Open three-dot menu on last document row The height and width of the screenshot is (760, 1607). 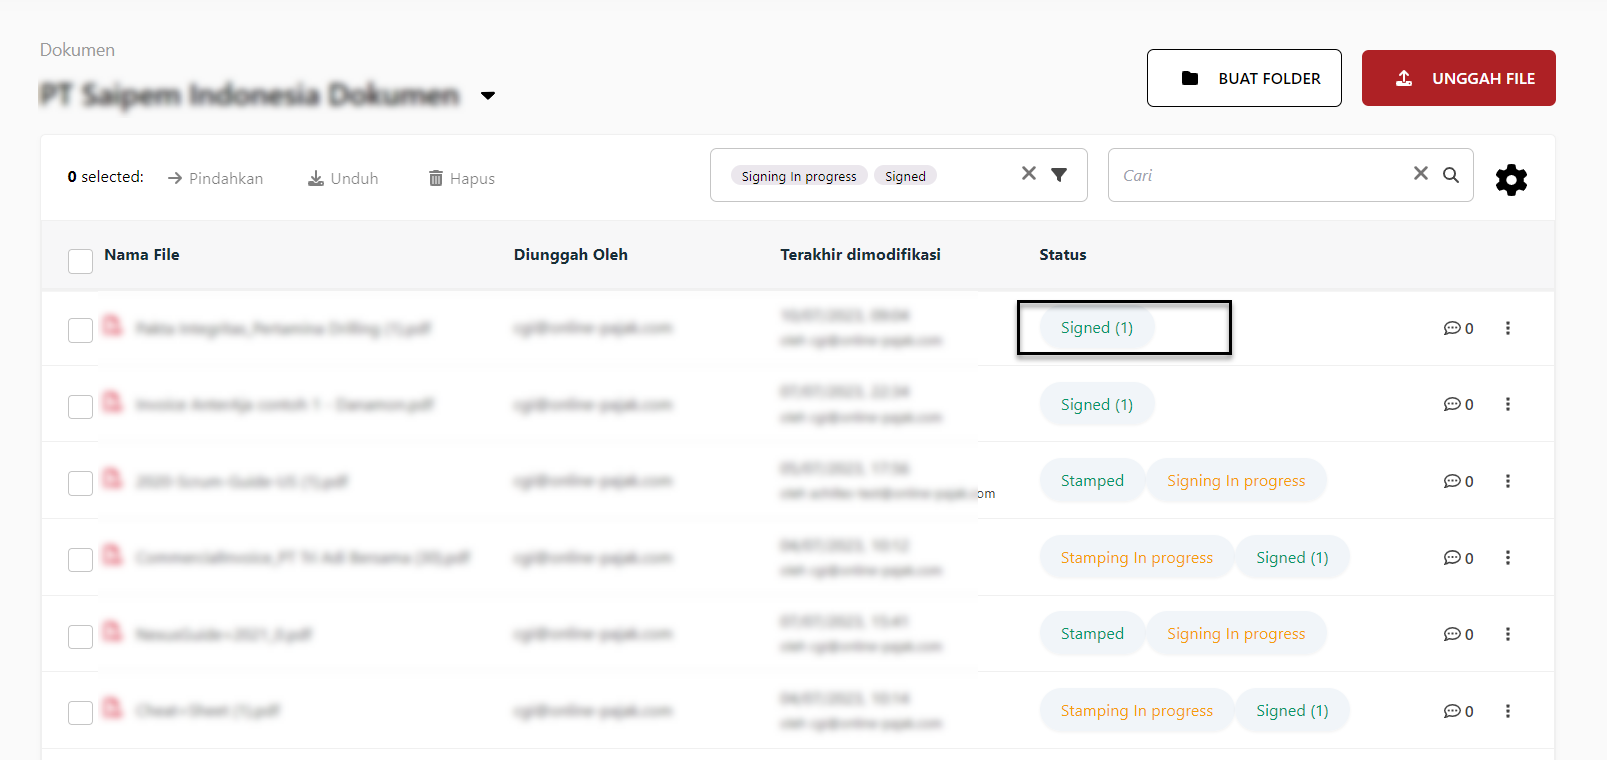pos(1508,711)
